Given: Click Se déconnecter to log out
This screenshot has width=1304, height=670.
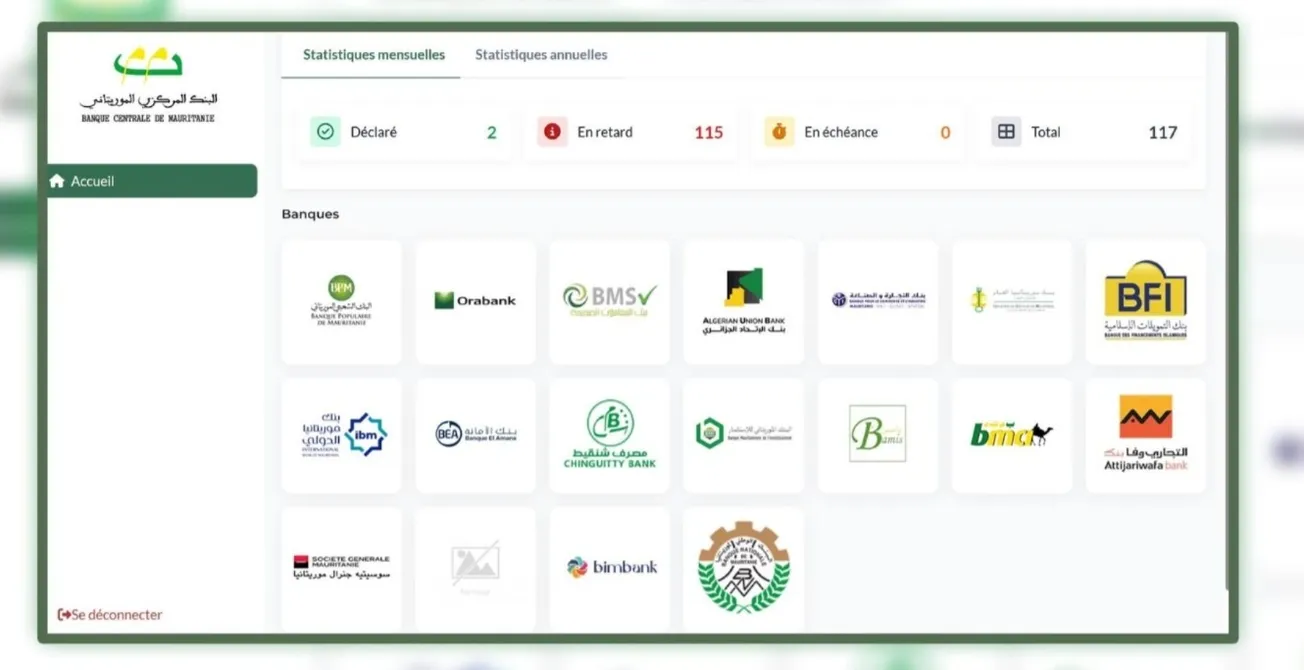Looking at the screenshot, I should tap(110, 615).
